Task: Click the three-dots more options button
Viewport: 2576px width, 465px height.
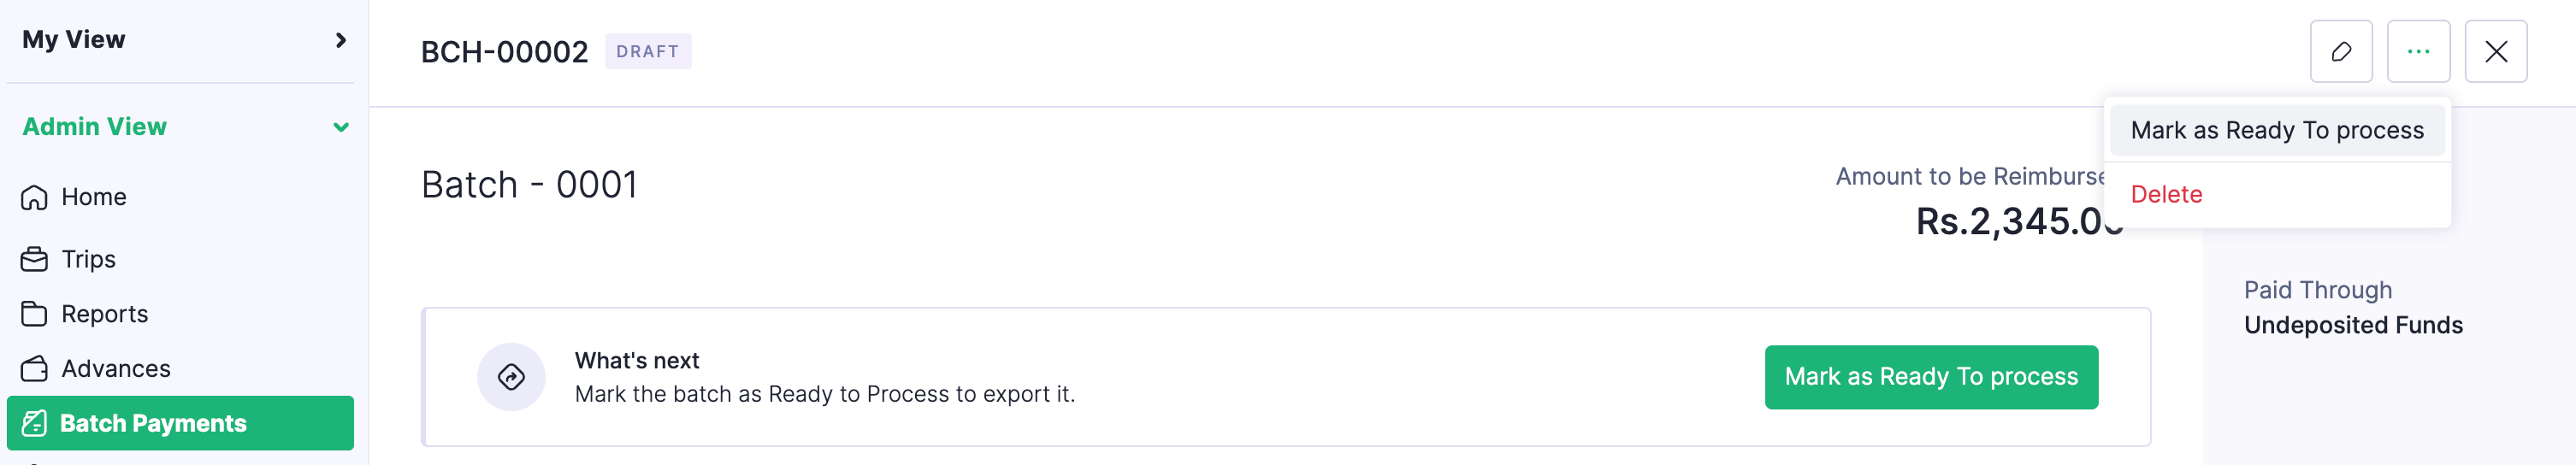Action: click(x=2418, y=52)
